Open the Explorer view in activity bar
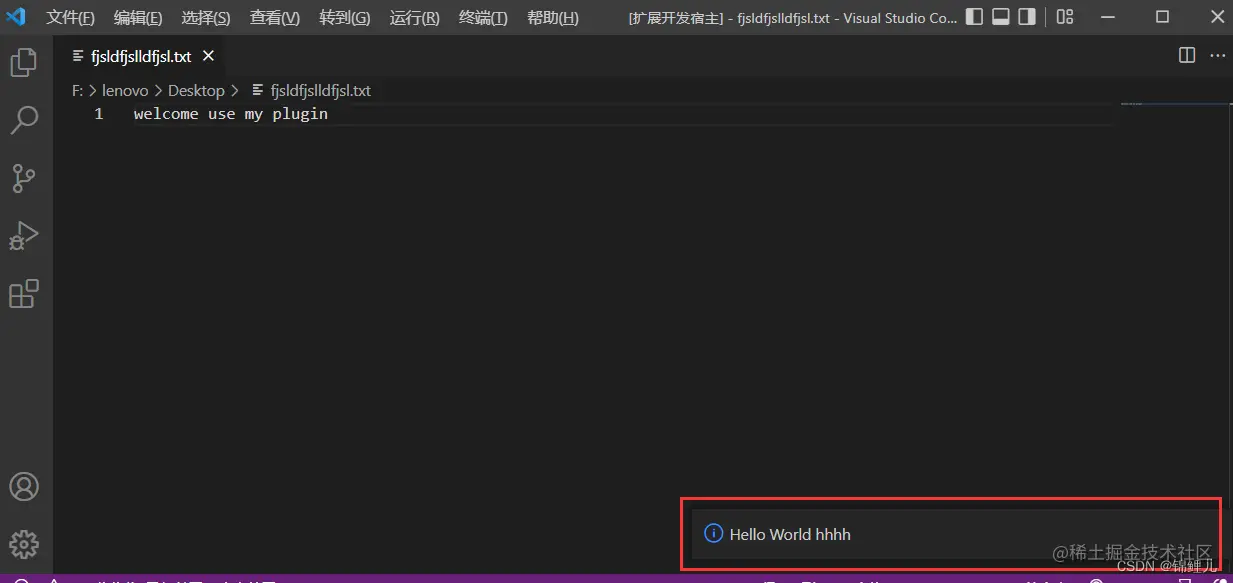 click(x=24, y=64)
